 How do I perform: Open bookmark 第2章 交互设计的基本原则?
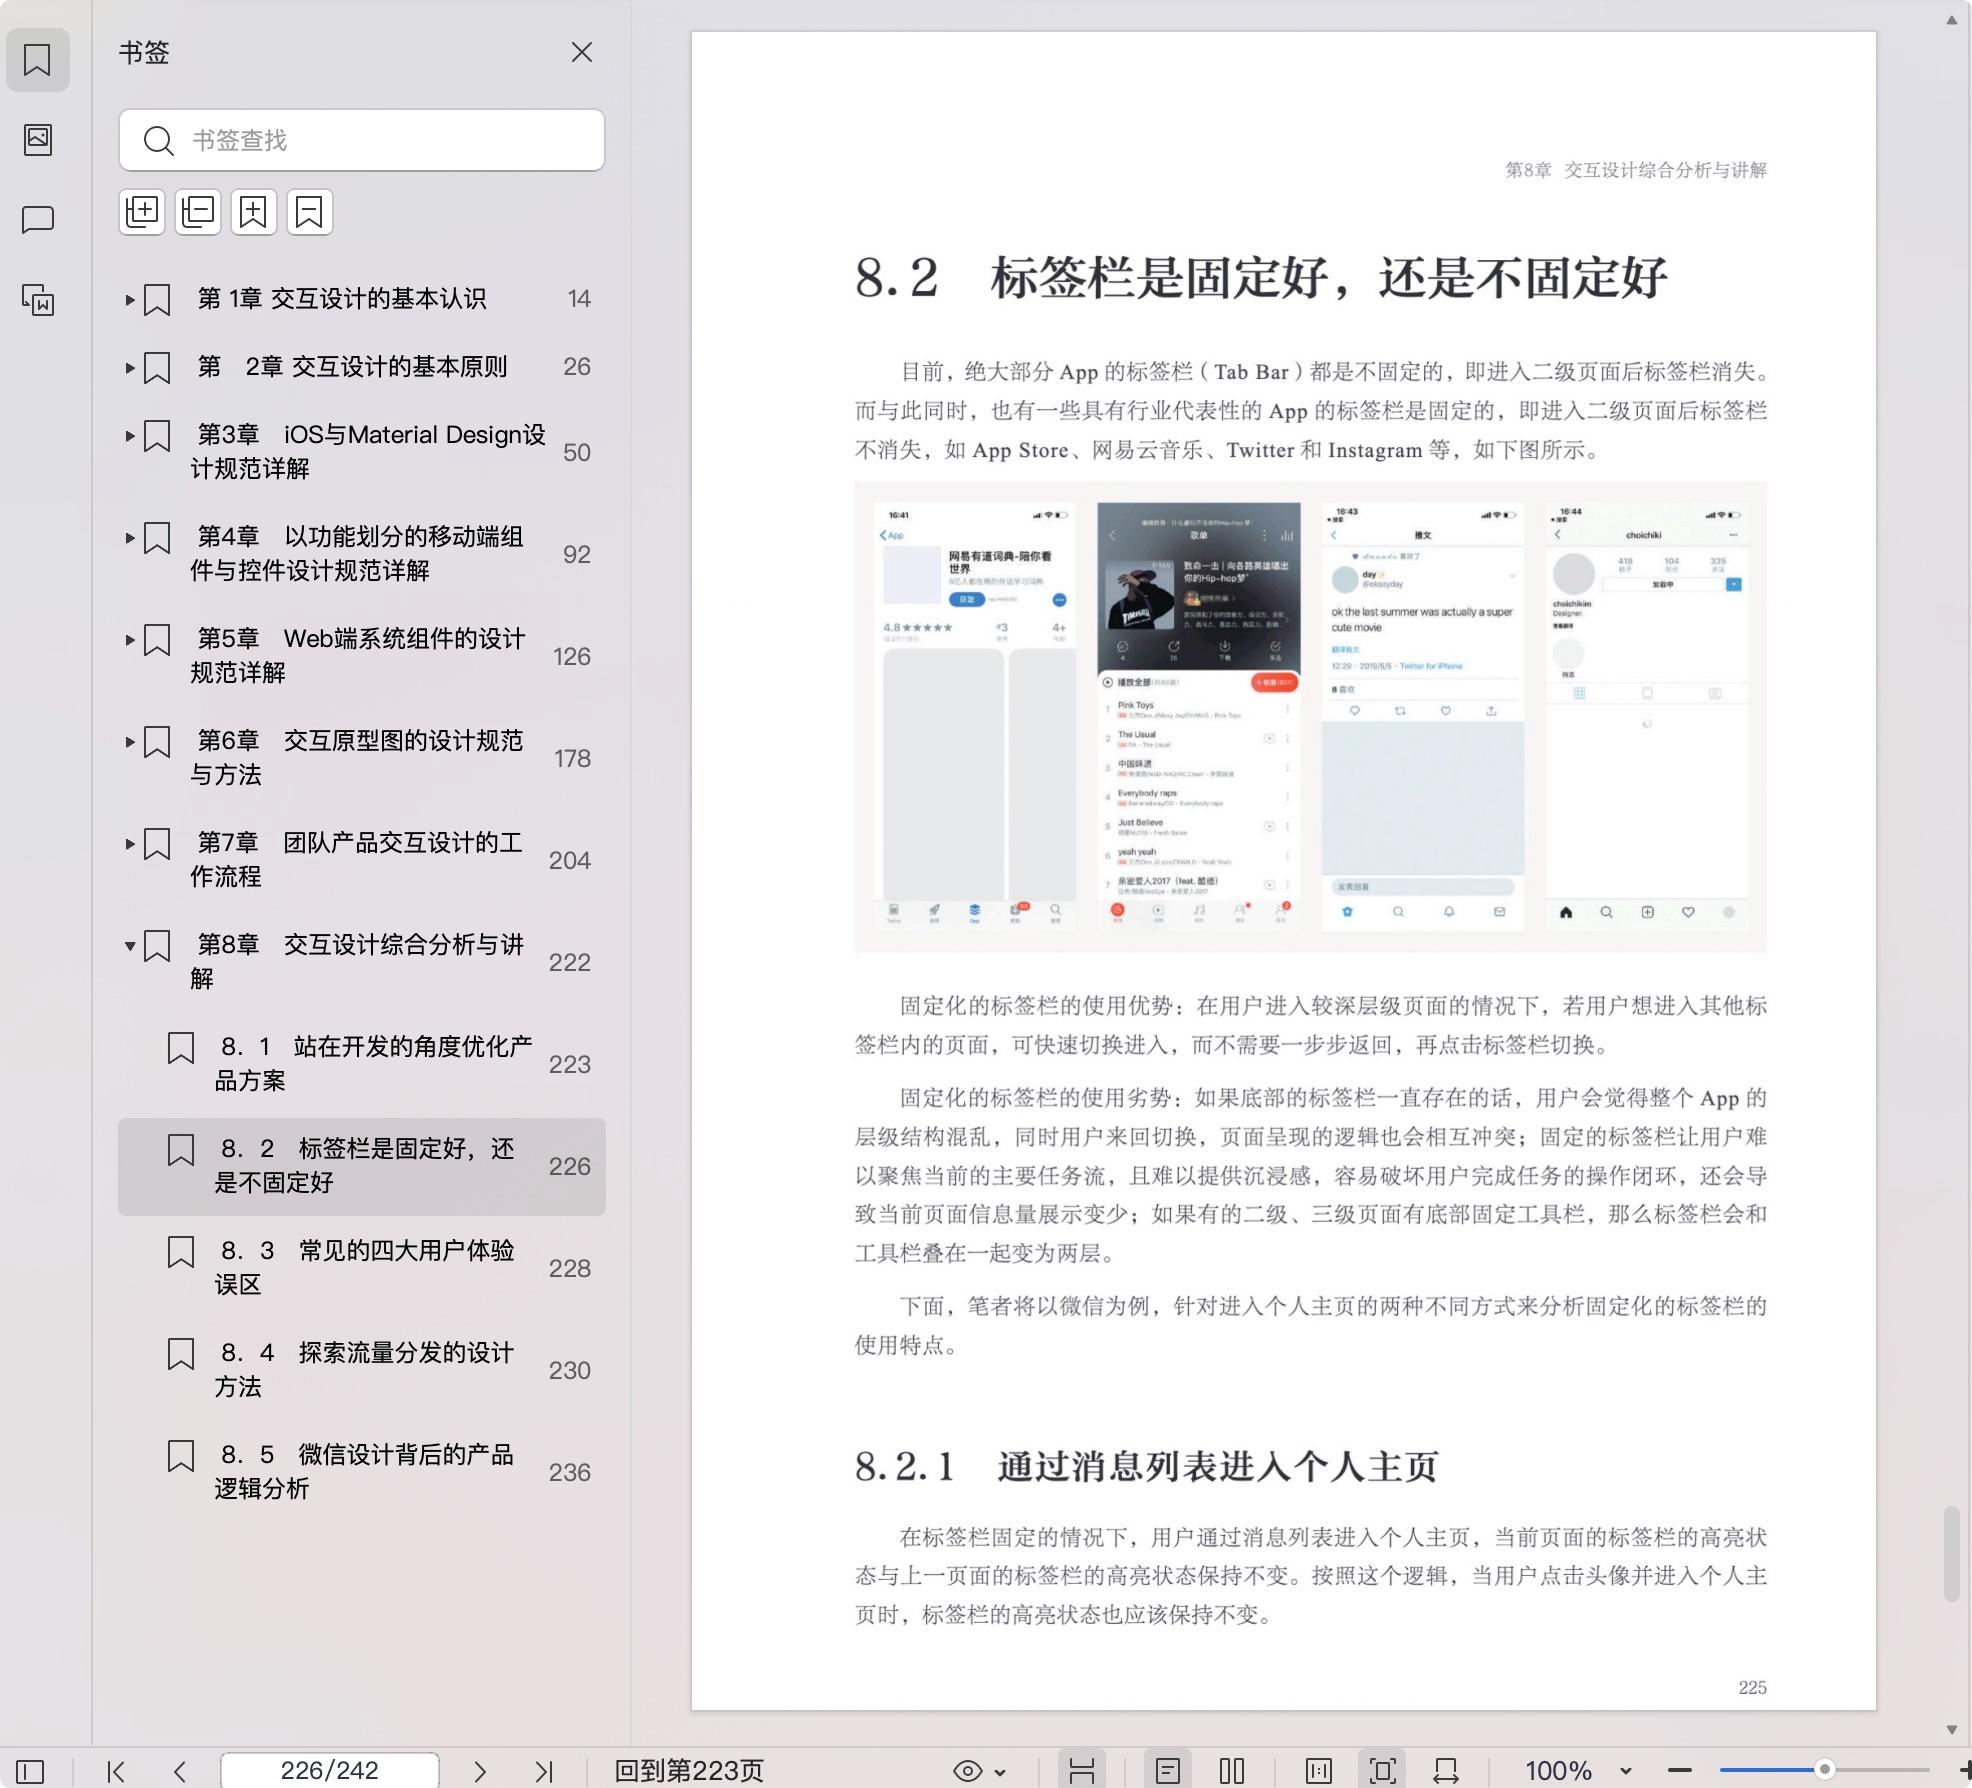362,367
